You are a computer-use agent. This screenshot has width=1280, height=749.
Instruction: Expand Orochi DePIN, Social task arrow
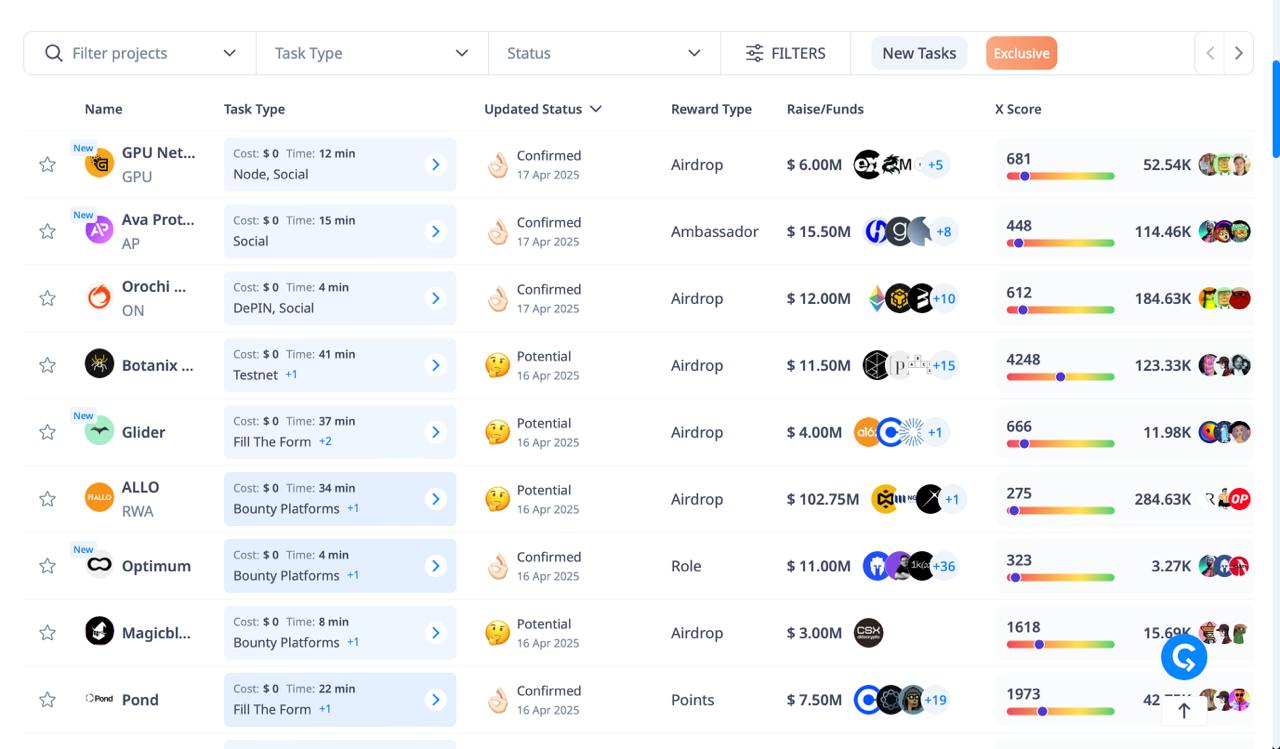click(435, 298)
